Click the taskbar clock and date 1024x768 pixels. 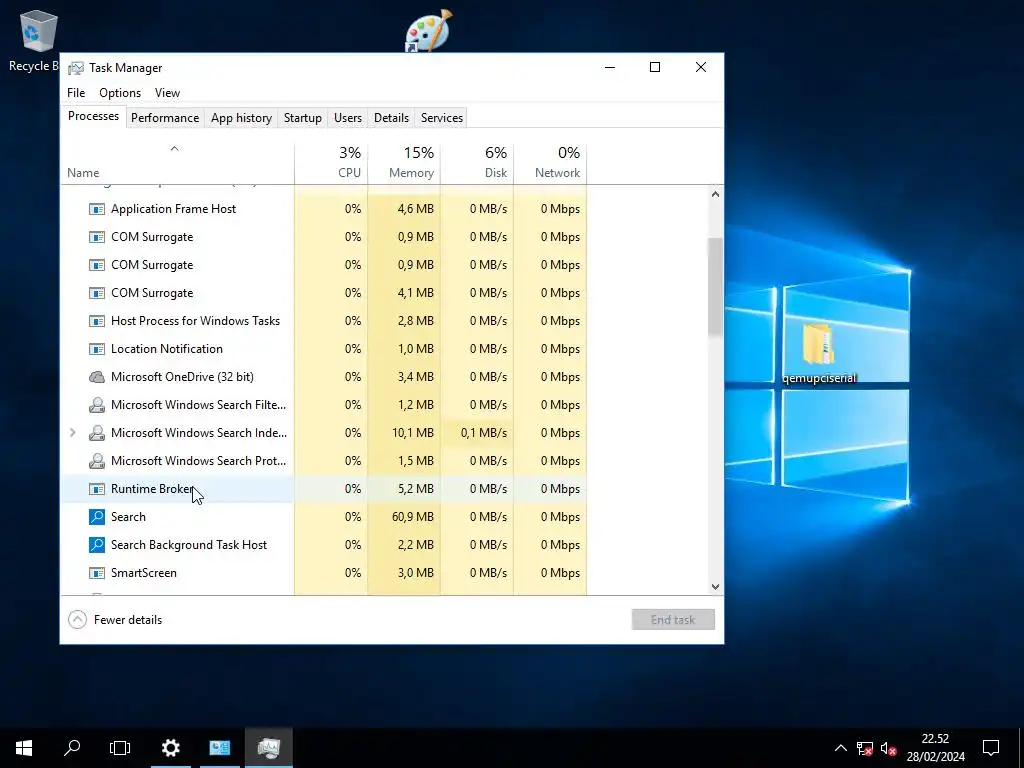pyautogui.click(x=935, y=748)
